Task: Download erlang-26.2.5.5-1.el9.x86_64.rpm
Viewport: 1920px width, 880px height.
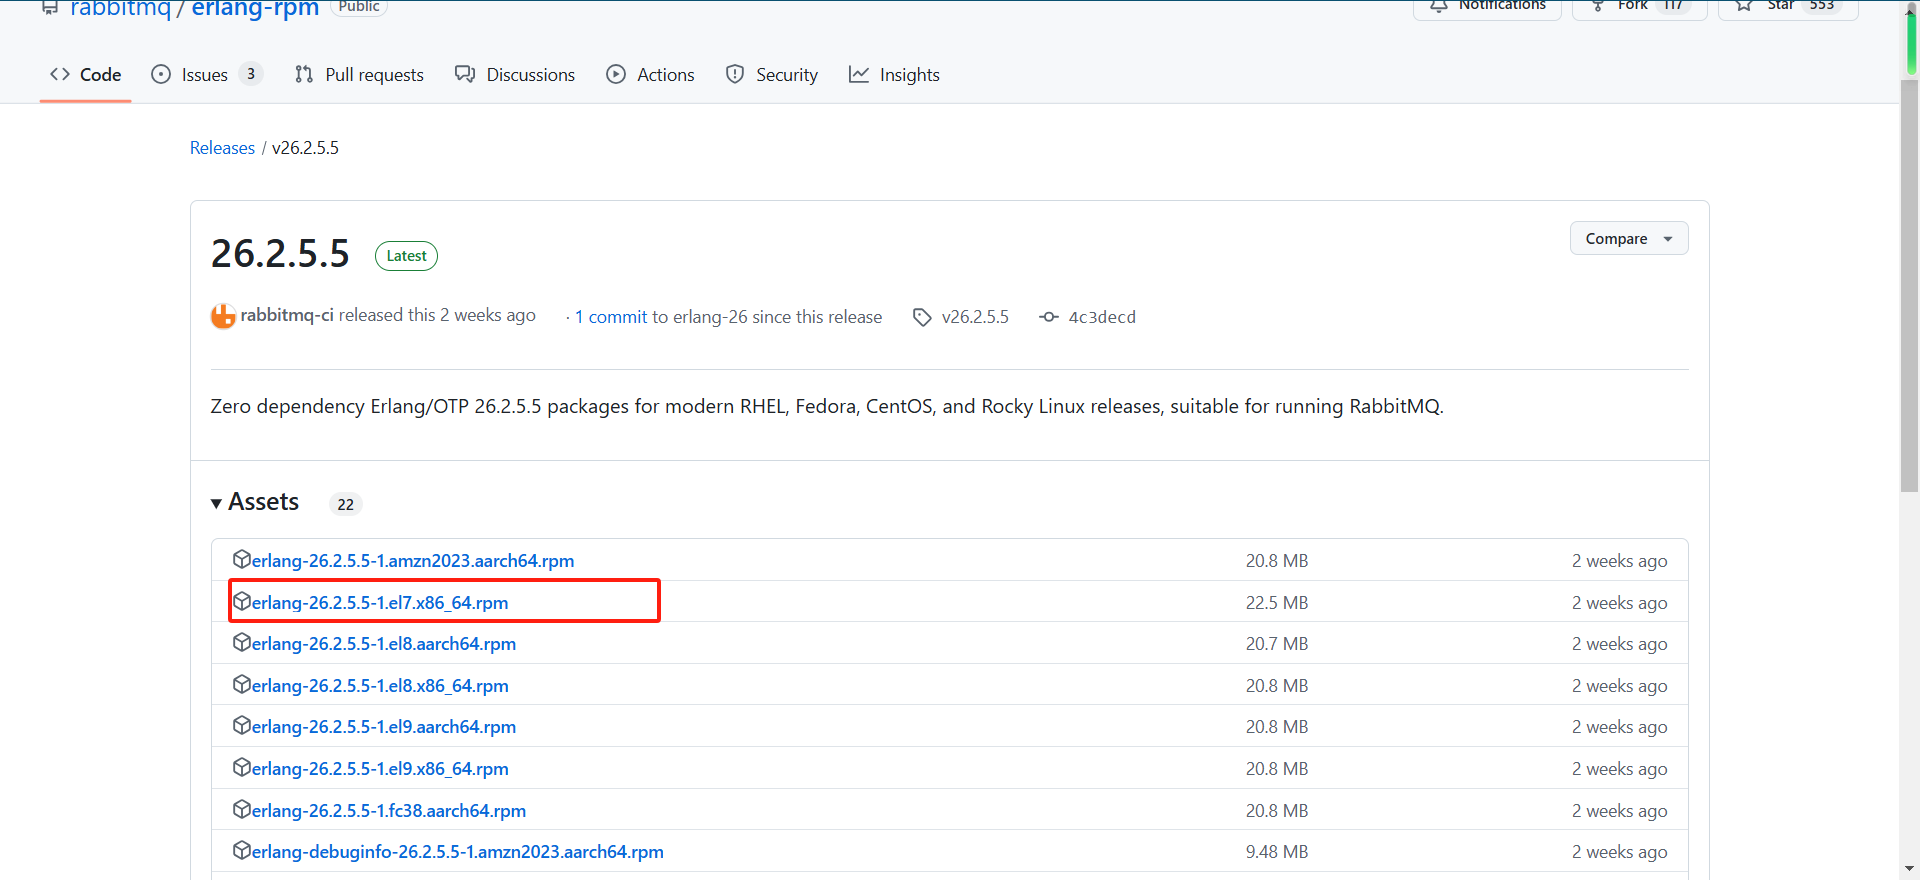Action: 379,769
